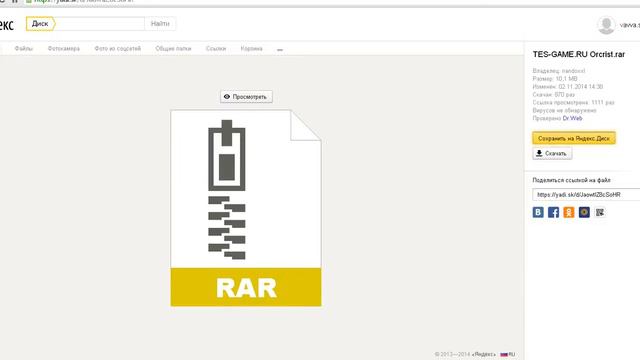Screen dimensions: 640x360
Task: Click the Диск label in search bar
Action: 40,24
